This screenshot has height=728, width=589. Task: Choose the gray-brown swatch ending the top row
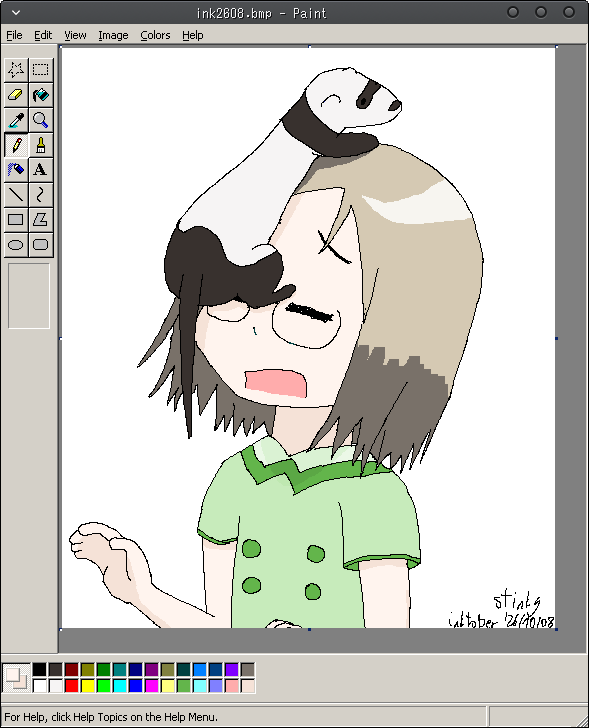point(248,670)
